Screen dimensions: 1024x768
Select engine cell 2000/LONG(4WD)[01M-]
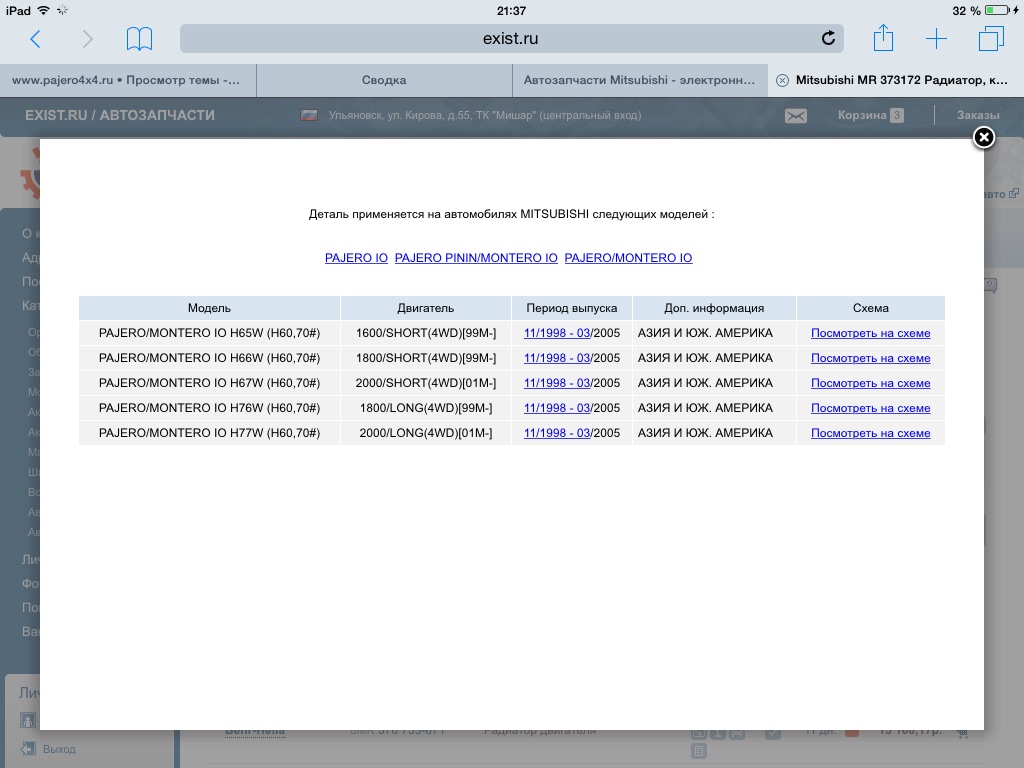pyautogui.click(x=426, y=433)
